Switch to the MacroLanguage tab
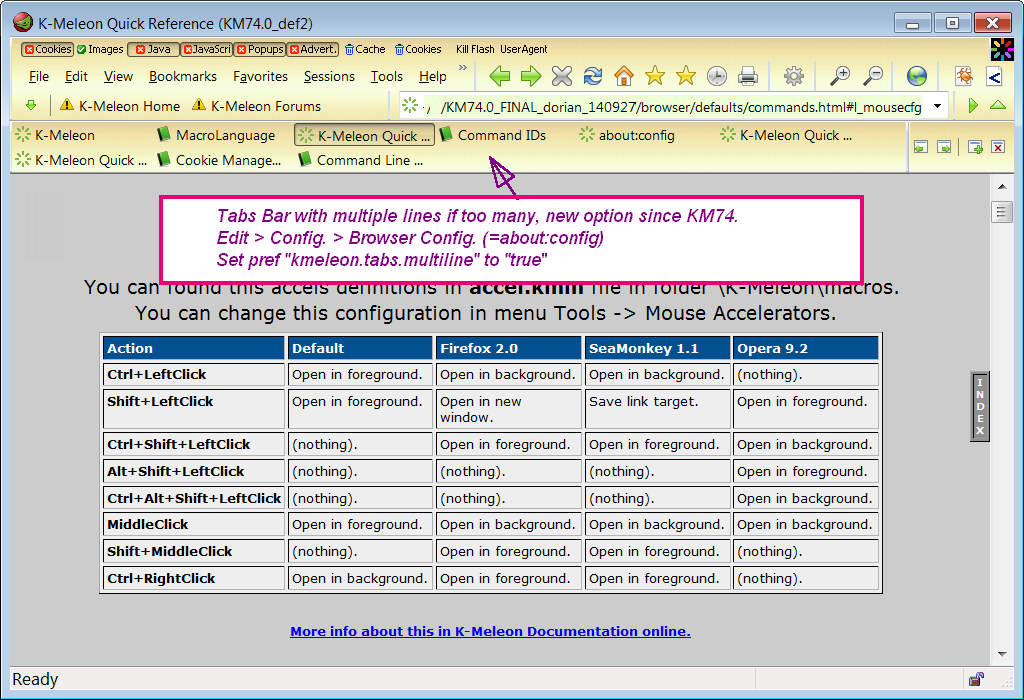 (224, 135)
